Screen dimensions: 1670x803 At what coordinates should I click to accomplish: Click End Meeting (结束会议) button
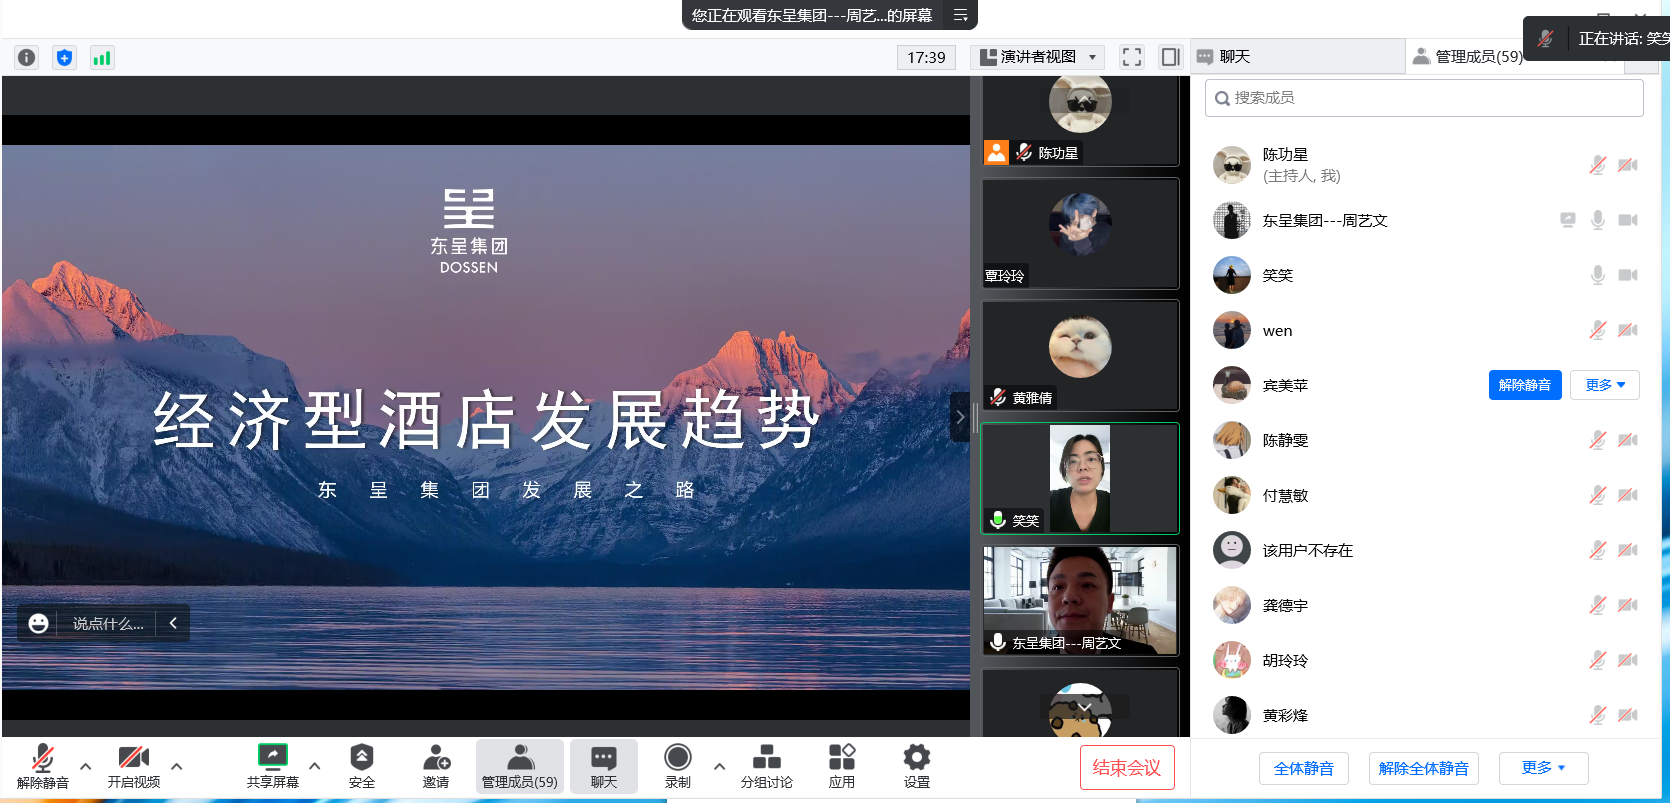tap(1126, 768)
